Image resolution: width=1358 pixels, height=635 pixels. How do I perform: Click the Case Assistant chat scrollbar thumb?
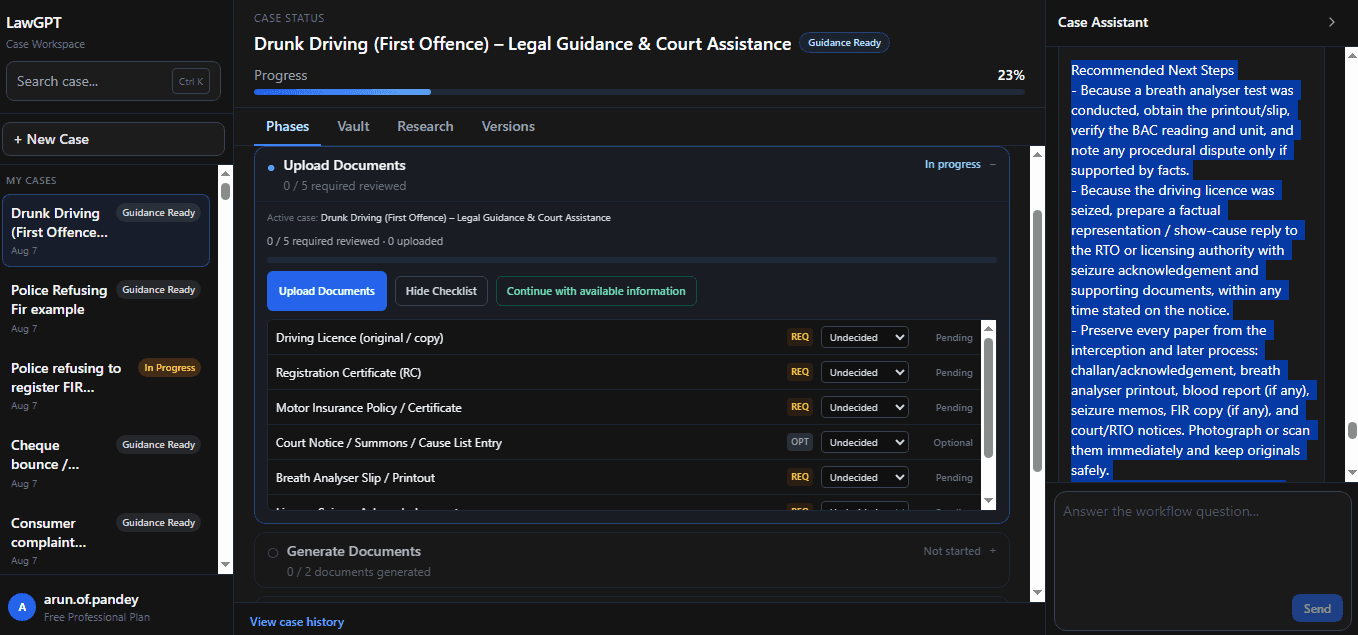(1352, 430)
